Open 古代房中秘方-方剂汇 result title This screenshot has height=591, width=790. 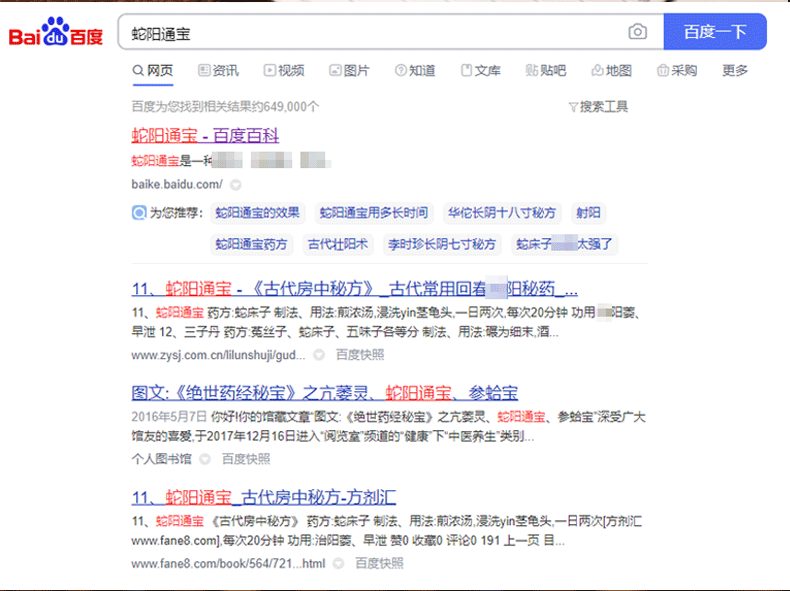264,497
